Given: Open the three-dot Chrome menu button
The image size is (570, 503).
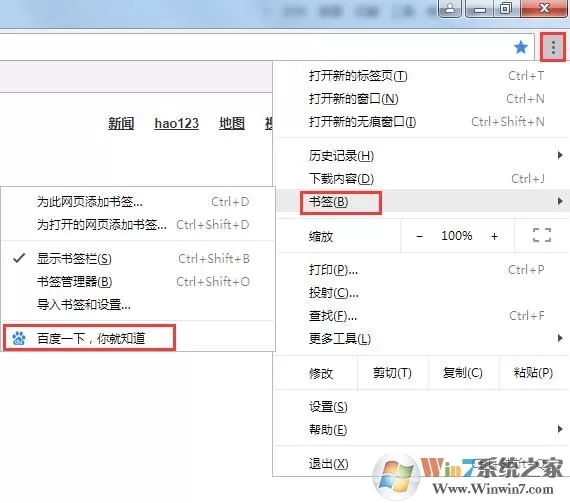Looking at the screenshot, I should pyautogui.click(x=553, y=47).
